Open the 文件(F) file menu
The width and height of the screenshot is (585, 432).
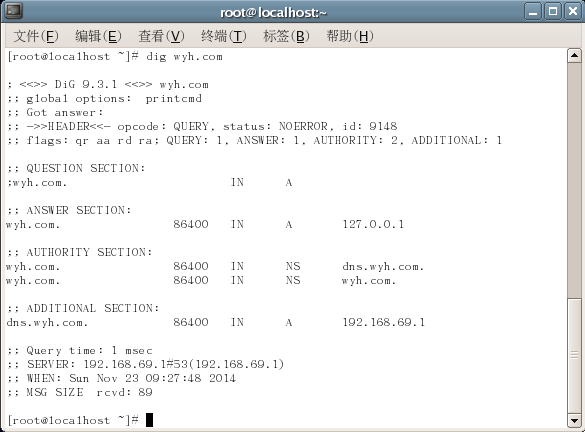36,36
